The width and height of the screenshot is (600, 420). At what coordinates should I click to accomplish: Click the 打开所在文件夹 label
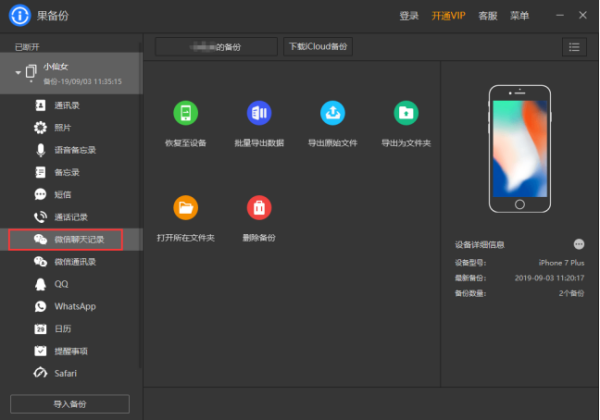click(186, 238)
